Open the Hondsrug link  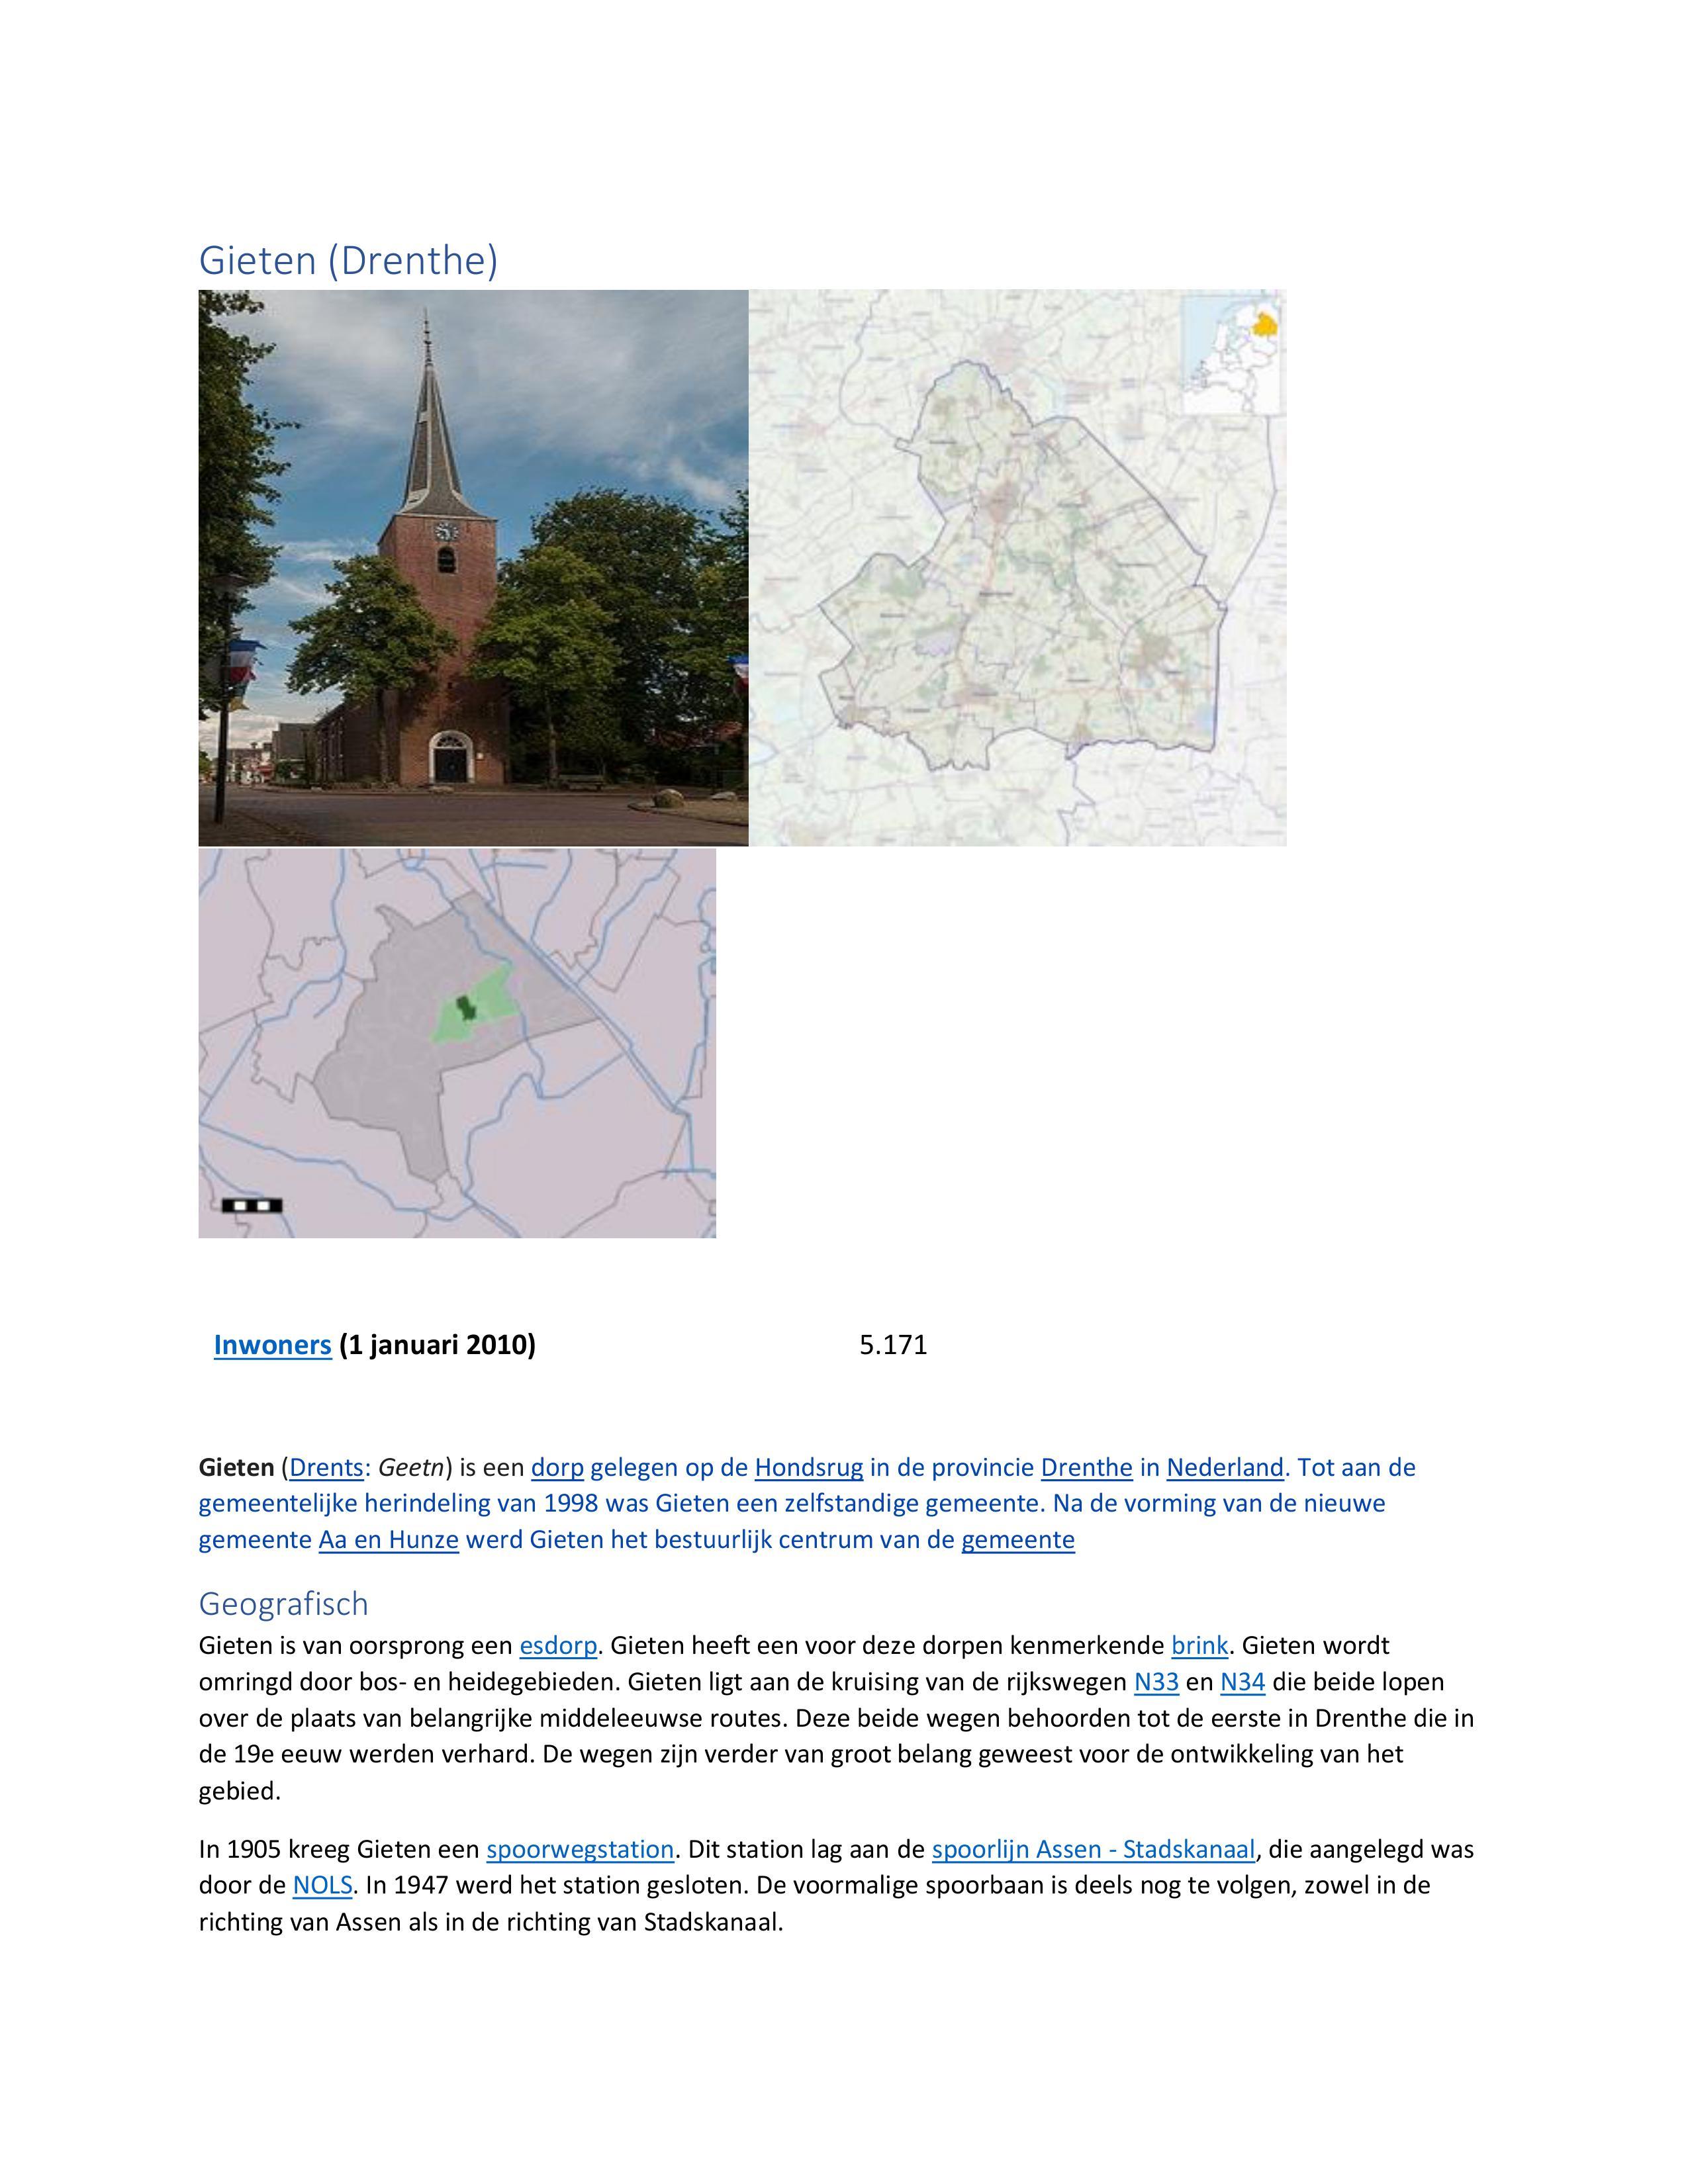click(x=808, y=1467)
